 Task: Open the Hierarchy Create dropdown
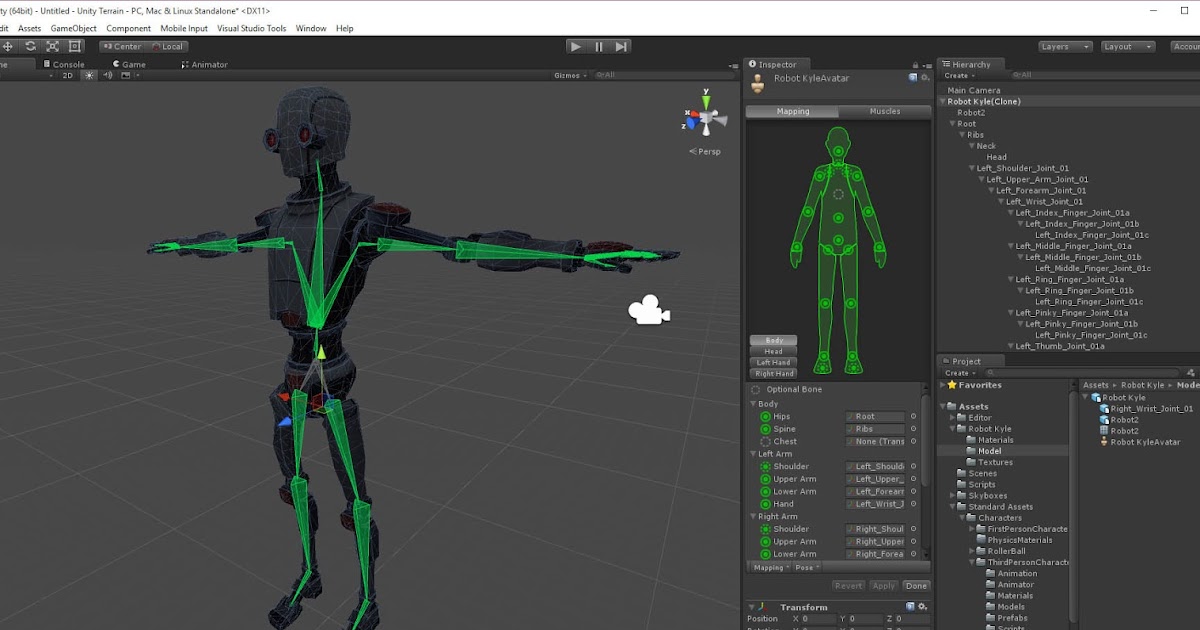[958, 75]
